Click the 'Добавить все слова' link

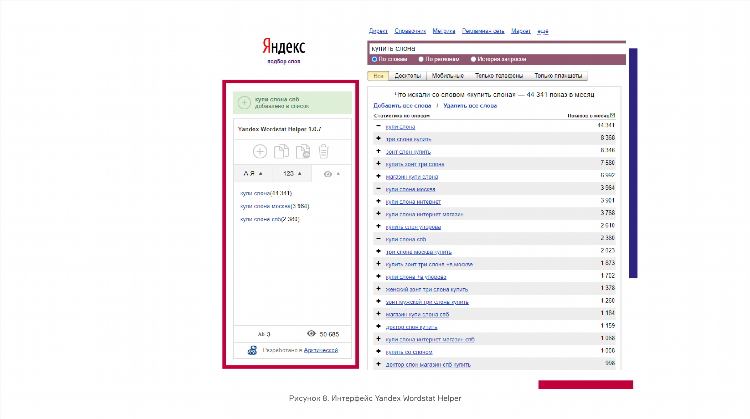coord(402,106)
